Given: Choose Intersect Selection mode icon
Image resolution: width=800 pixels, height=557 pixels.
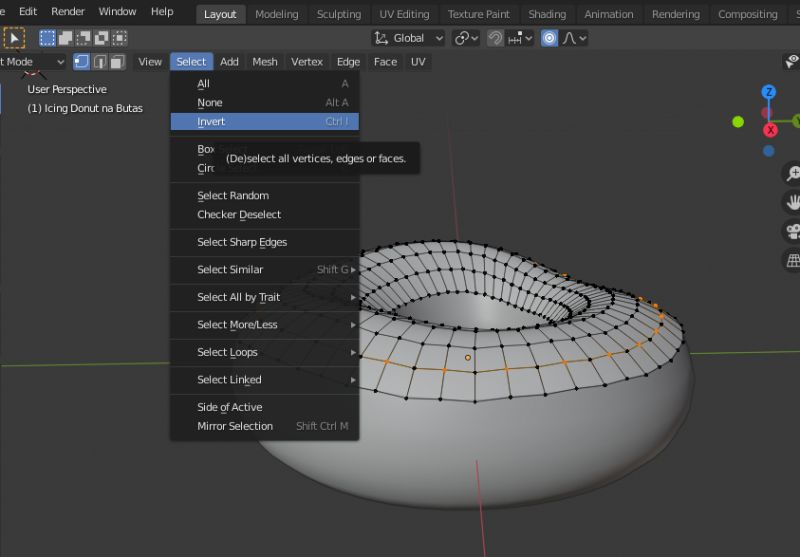Looking at the screenshot, I should [x=119, y=38].
